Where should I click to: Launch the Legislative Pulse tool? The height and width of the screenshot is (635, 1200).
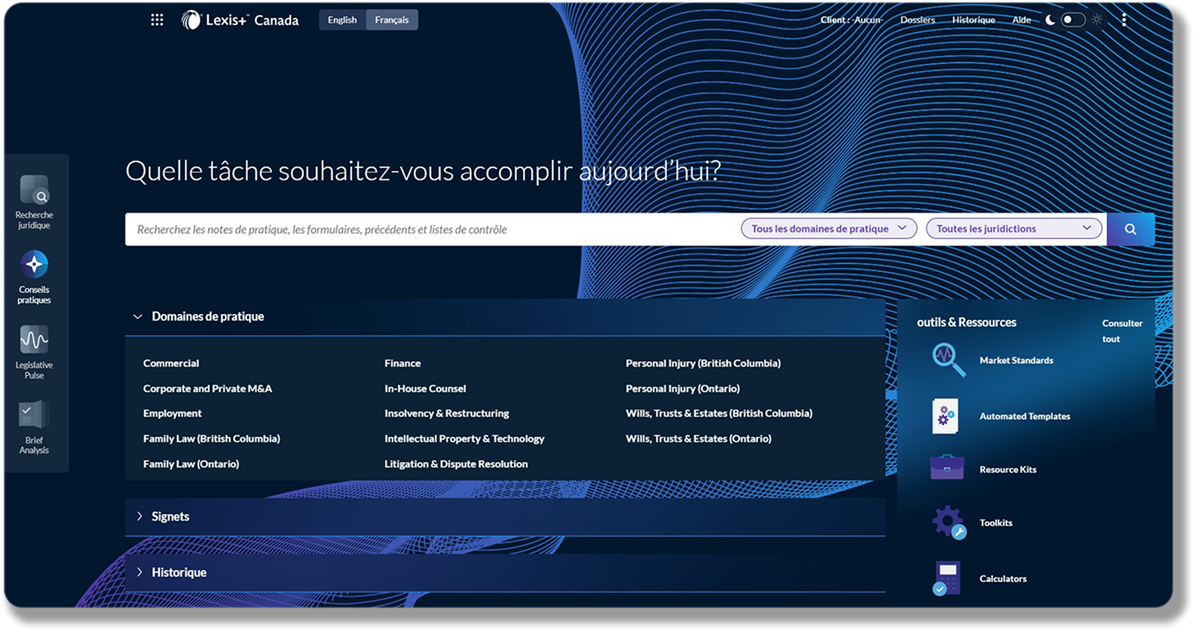coord(34,340)
